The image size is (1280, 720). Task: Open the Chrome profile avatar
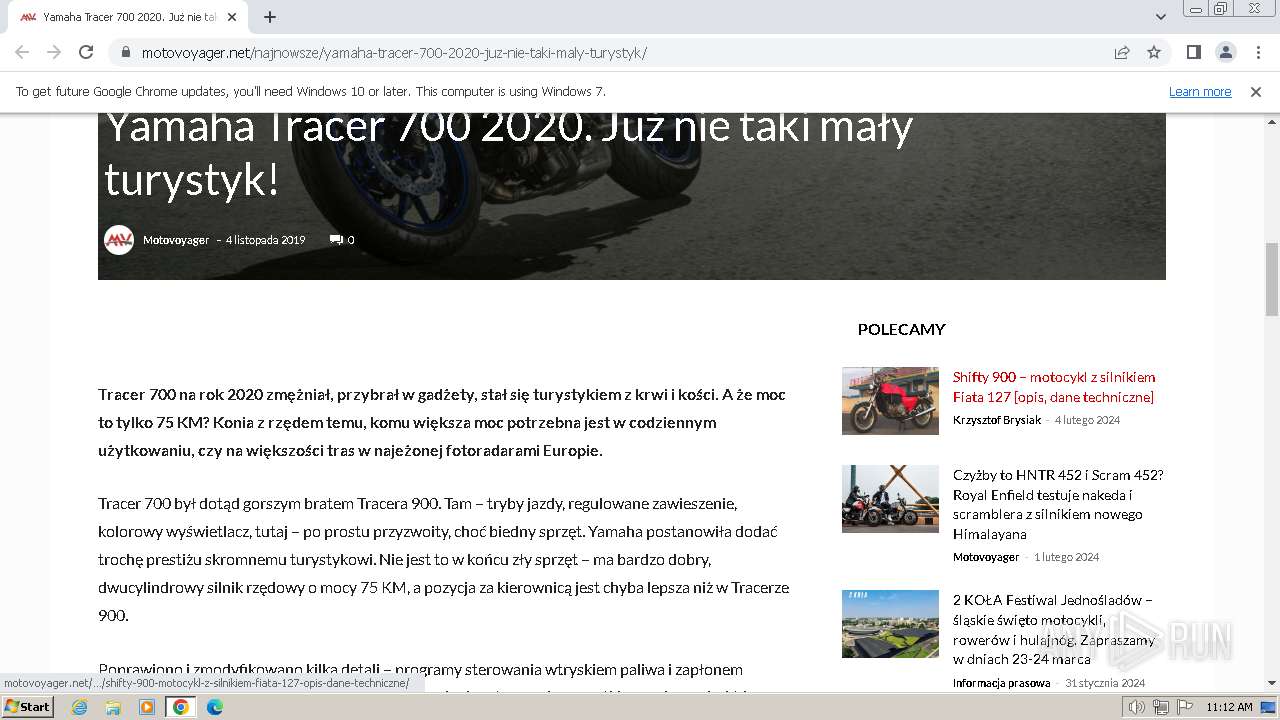point(1225,52)
